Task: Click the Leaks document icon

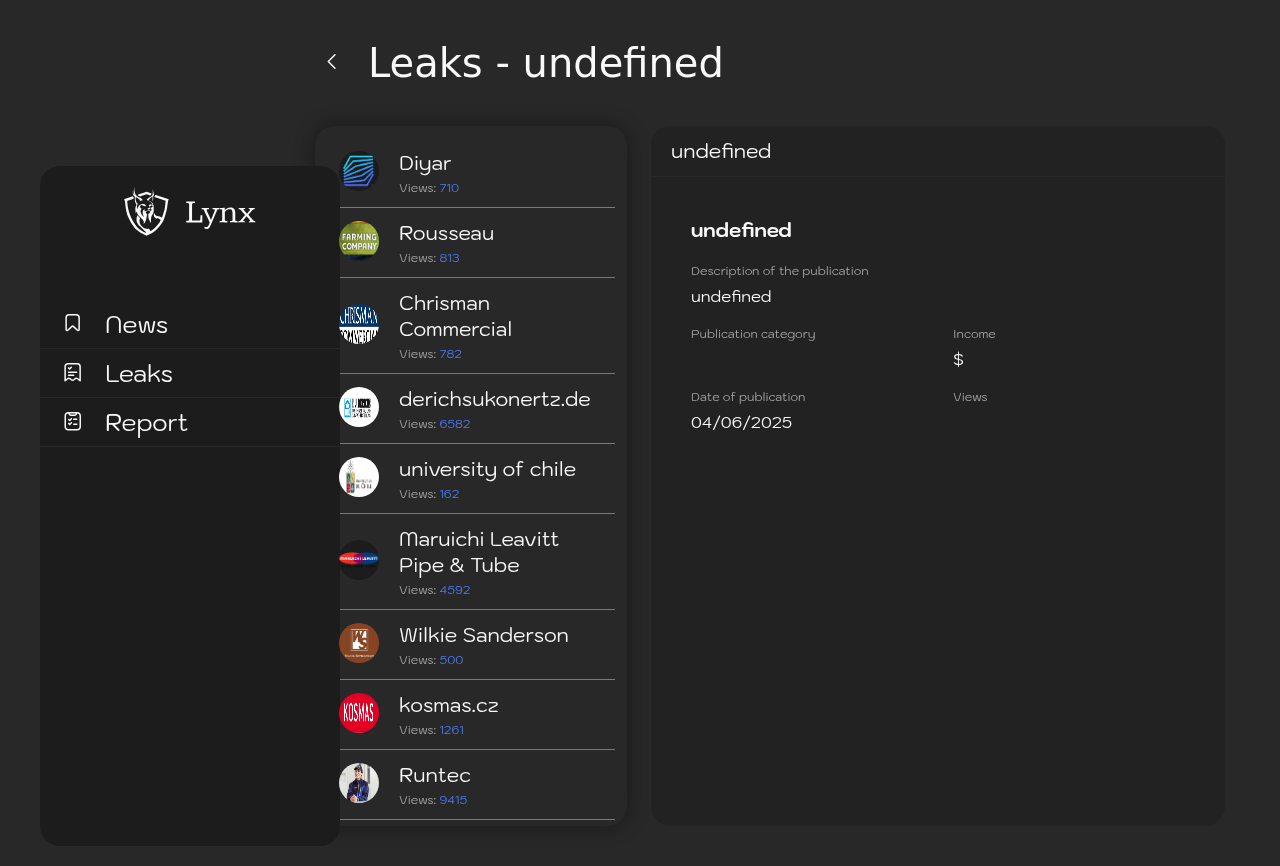Action: tap(73, 372)
